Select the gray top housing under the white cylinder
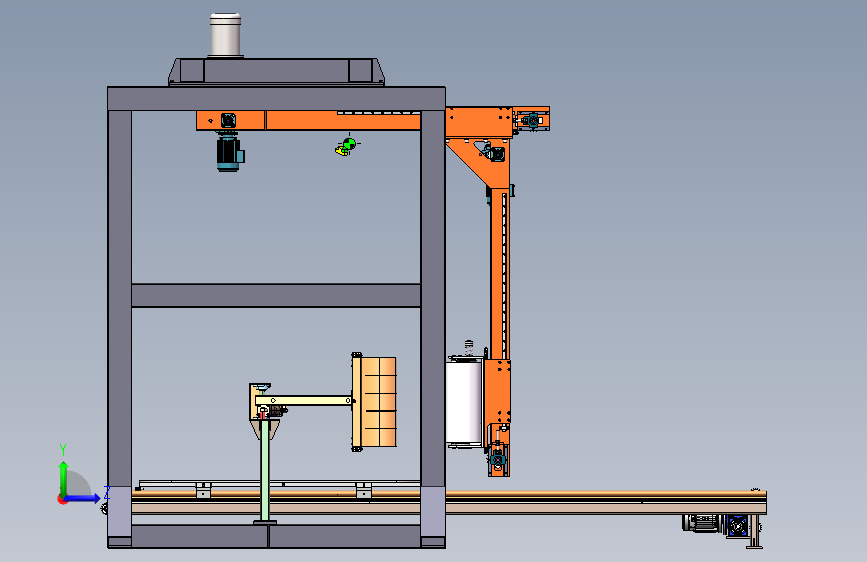The width and height of the screenshot is (867, 562). pyautogui.click(x=276, y=72)
